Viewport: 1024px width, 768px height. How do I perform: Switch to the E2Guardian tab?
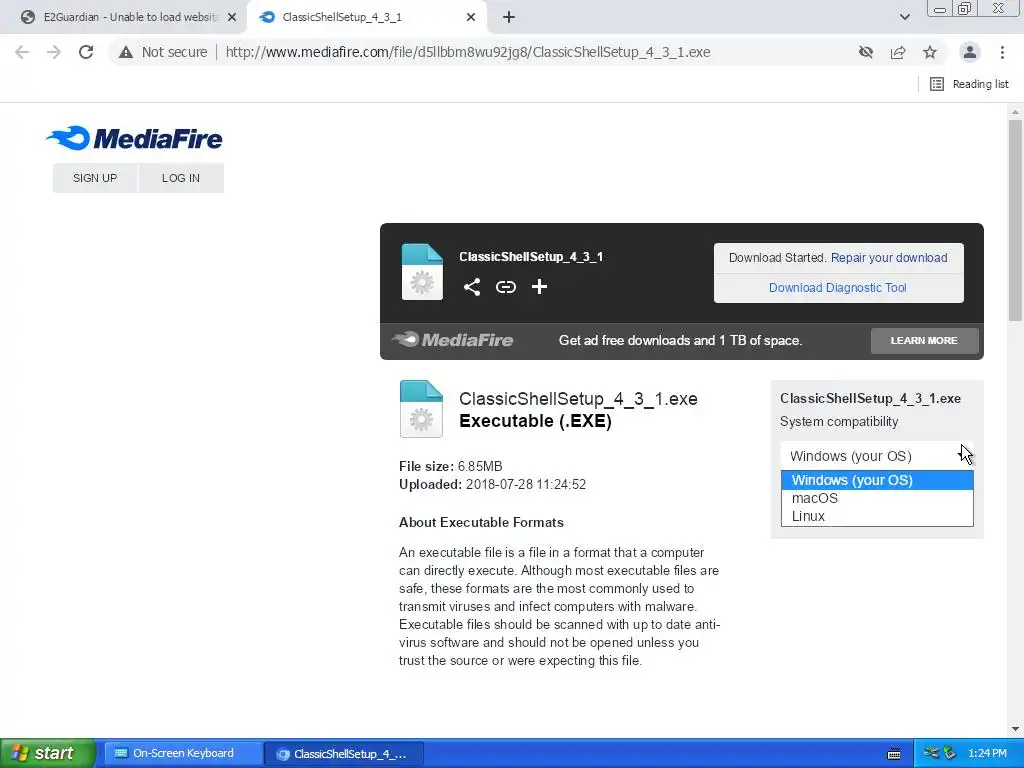[123, 17]
